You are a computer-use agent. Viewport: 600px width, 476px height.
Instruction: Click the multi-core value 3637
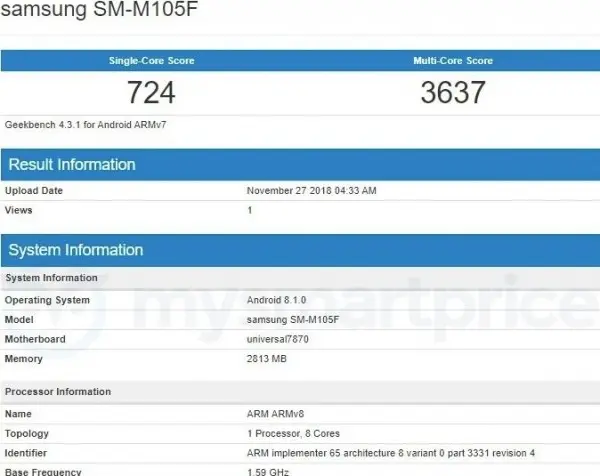[453, 93]
